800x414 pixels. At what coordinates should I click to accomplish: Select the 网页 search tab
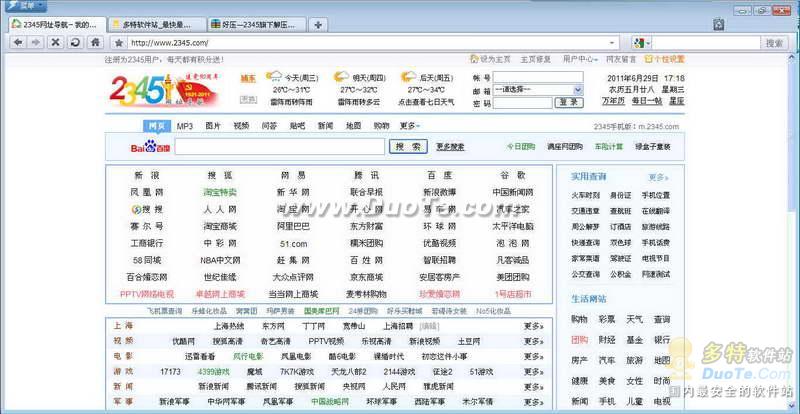tap(157, 126)
